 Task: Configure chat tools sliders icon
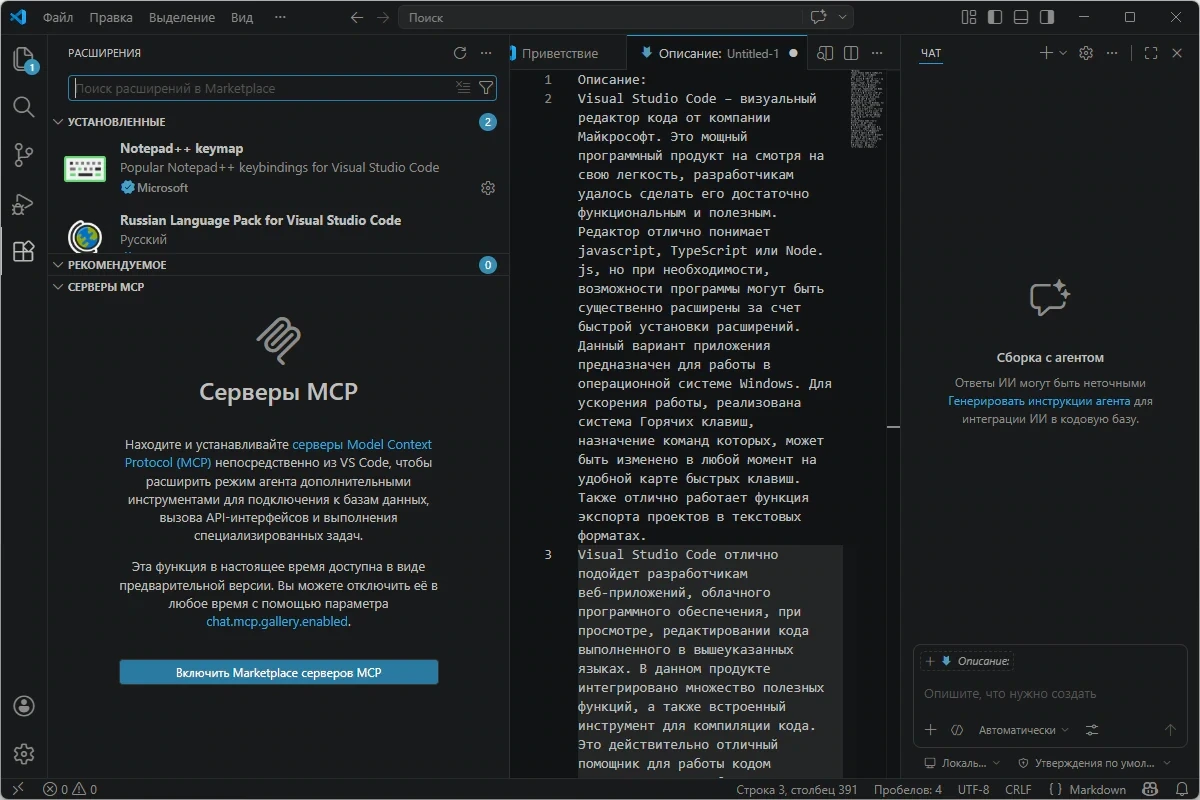point(1092,730)
